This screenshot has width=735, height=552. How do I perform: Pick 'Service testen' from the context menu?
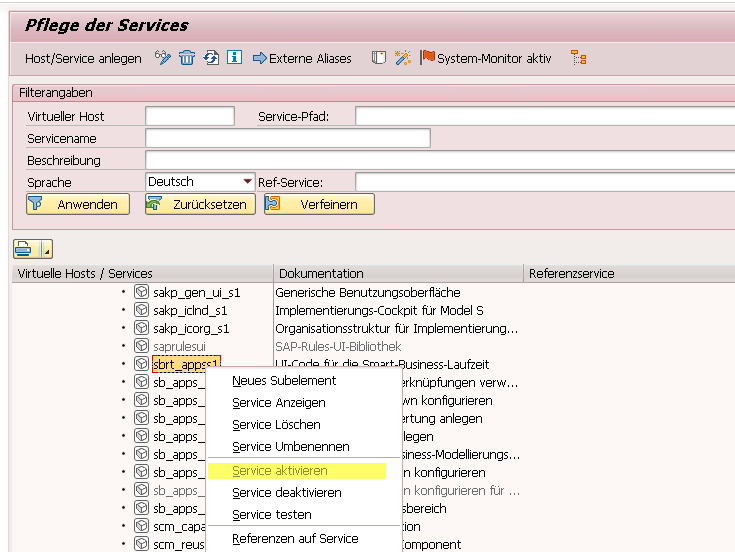click(272, 515)
